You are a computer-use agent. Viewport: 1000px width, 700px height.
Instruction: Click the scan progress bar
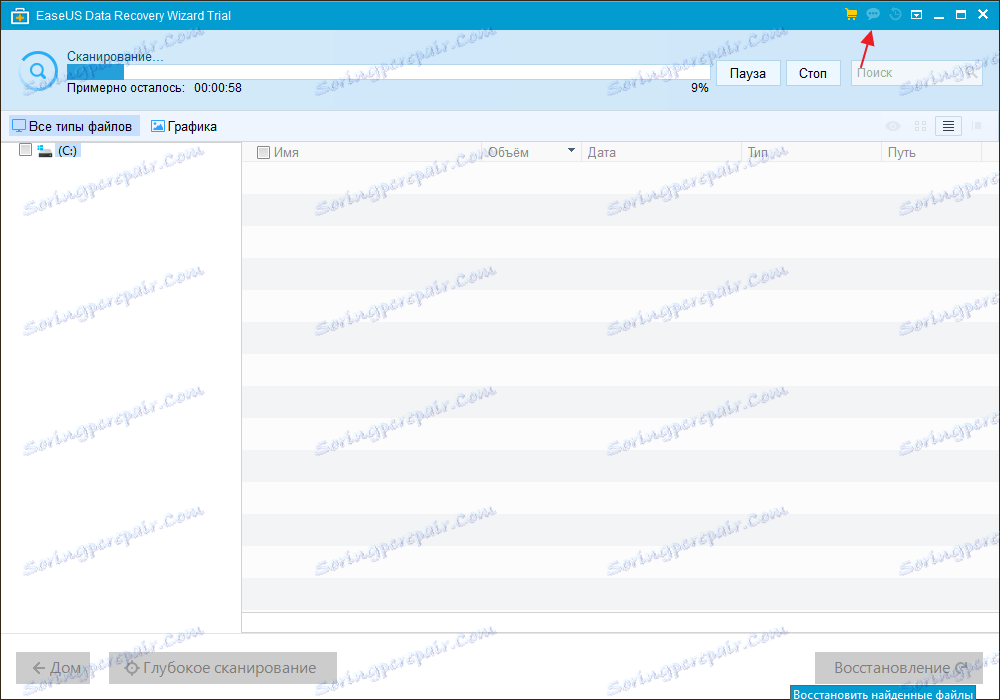388,72
